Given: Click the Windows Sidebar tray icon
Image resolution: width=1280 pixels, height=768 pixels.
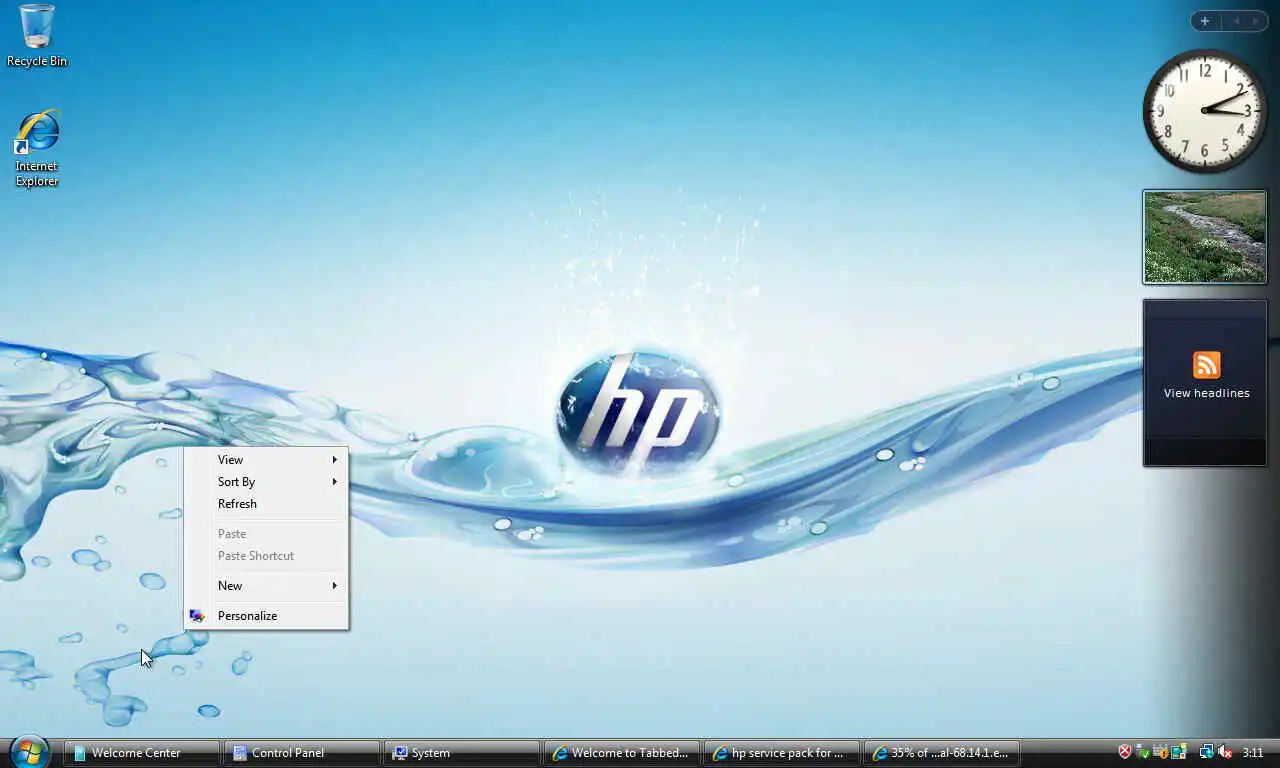Looking at the screenshot, I should point(1179,752).
